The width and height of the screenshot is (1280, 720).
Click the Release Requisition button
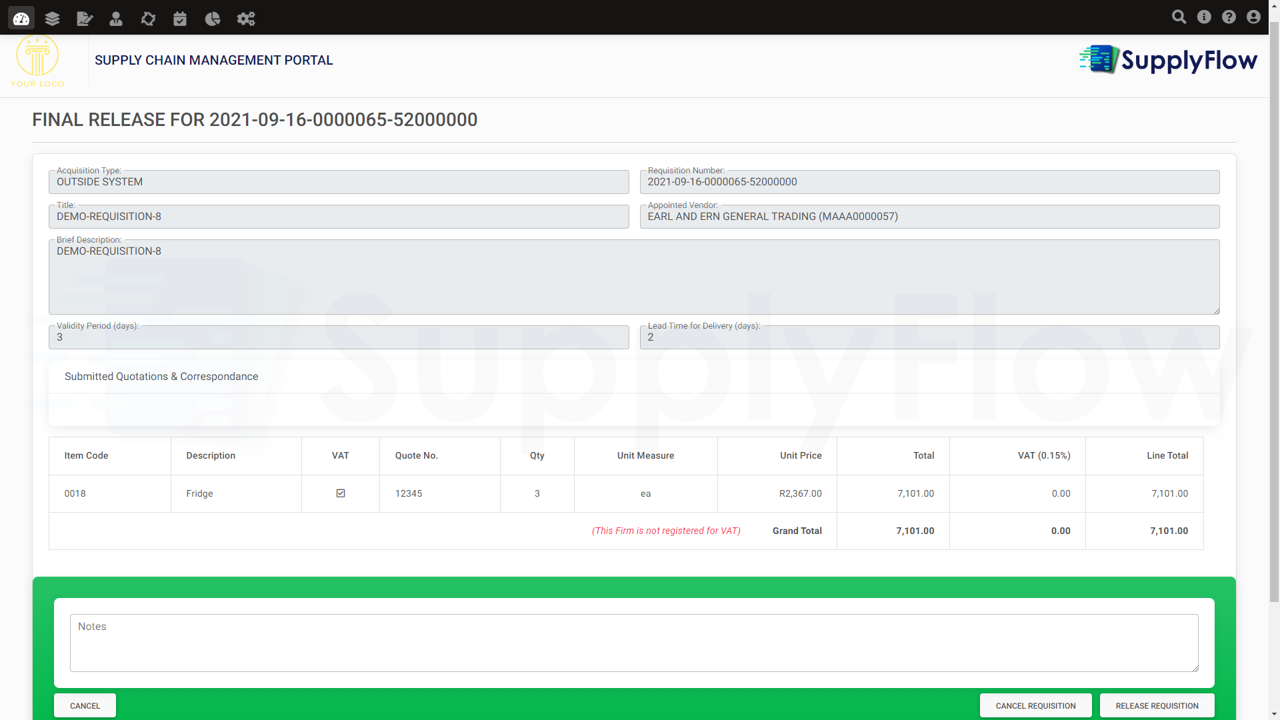pos(1157,705)
